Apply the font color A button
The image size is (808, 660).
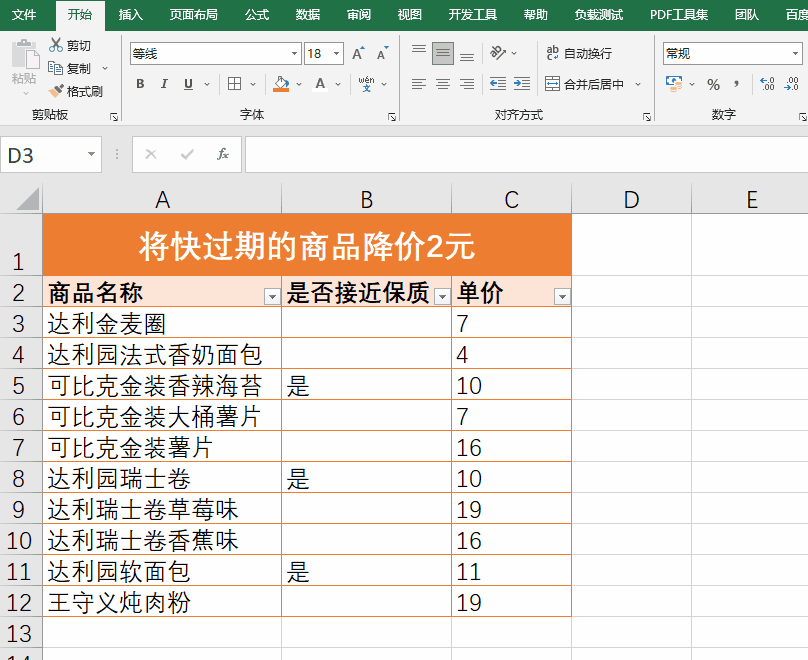point(321,84)
